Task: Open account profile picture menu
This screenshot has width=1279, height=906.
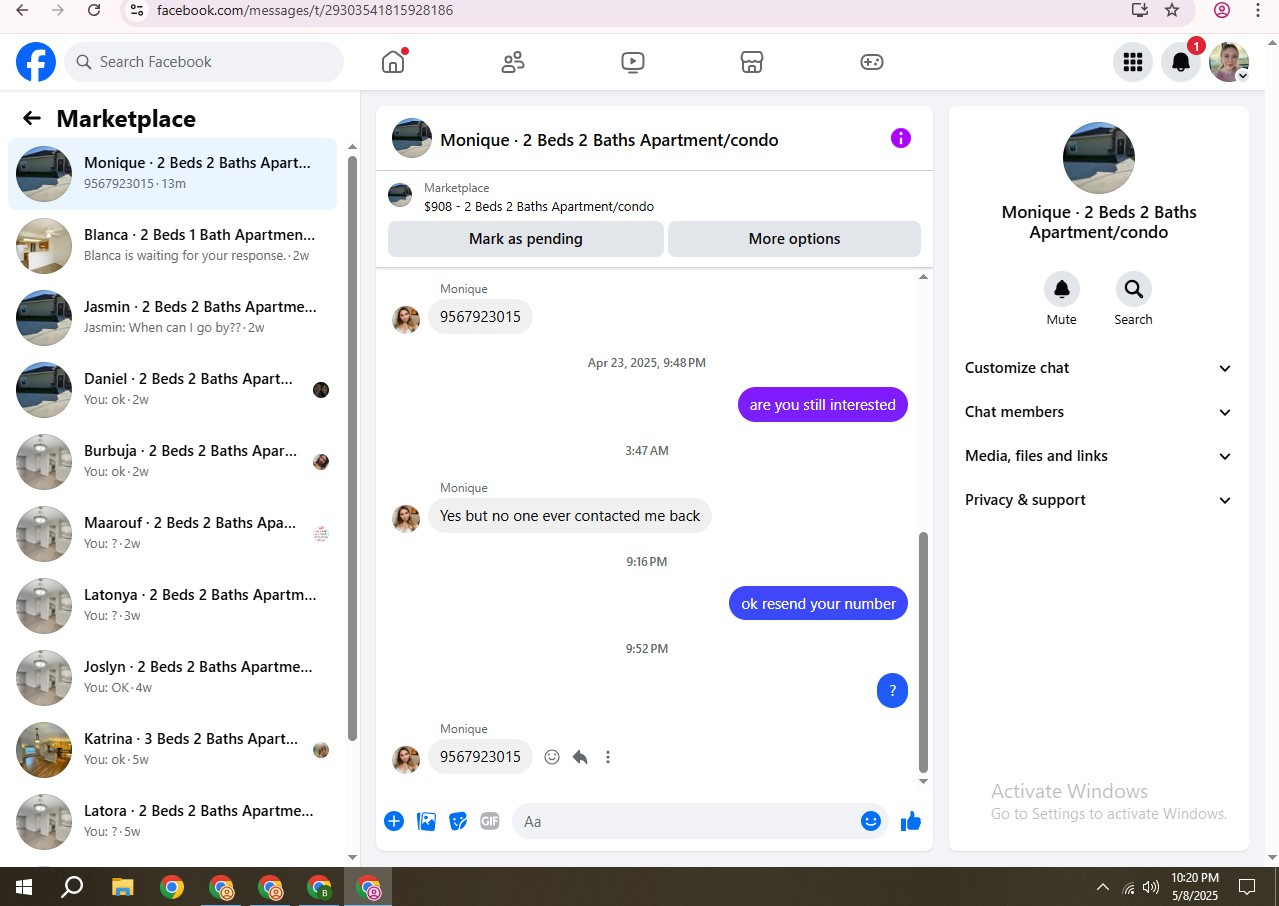Action: pos(1229,62)
